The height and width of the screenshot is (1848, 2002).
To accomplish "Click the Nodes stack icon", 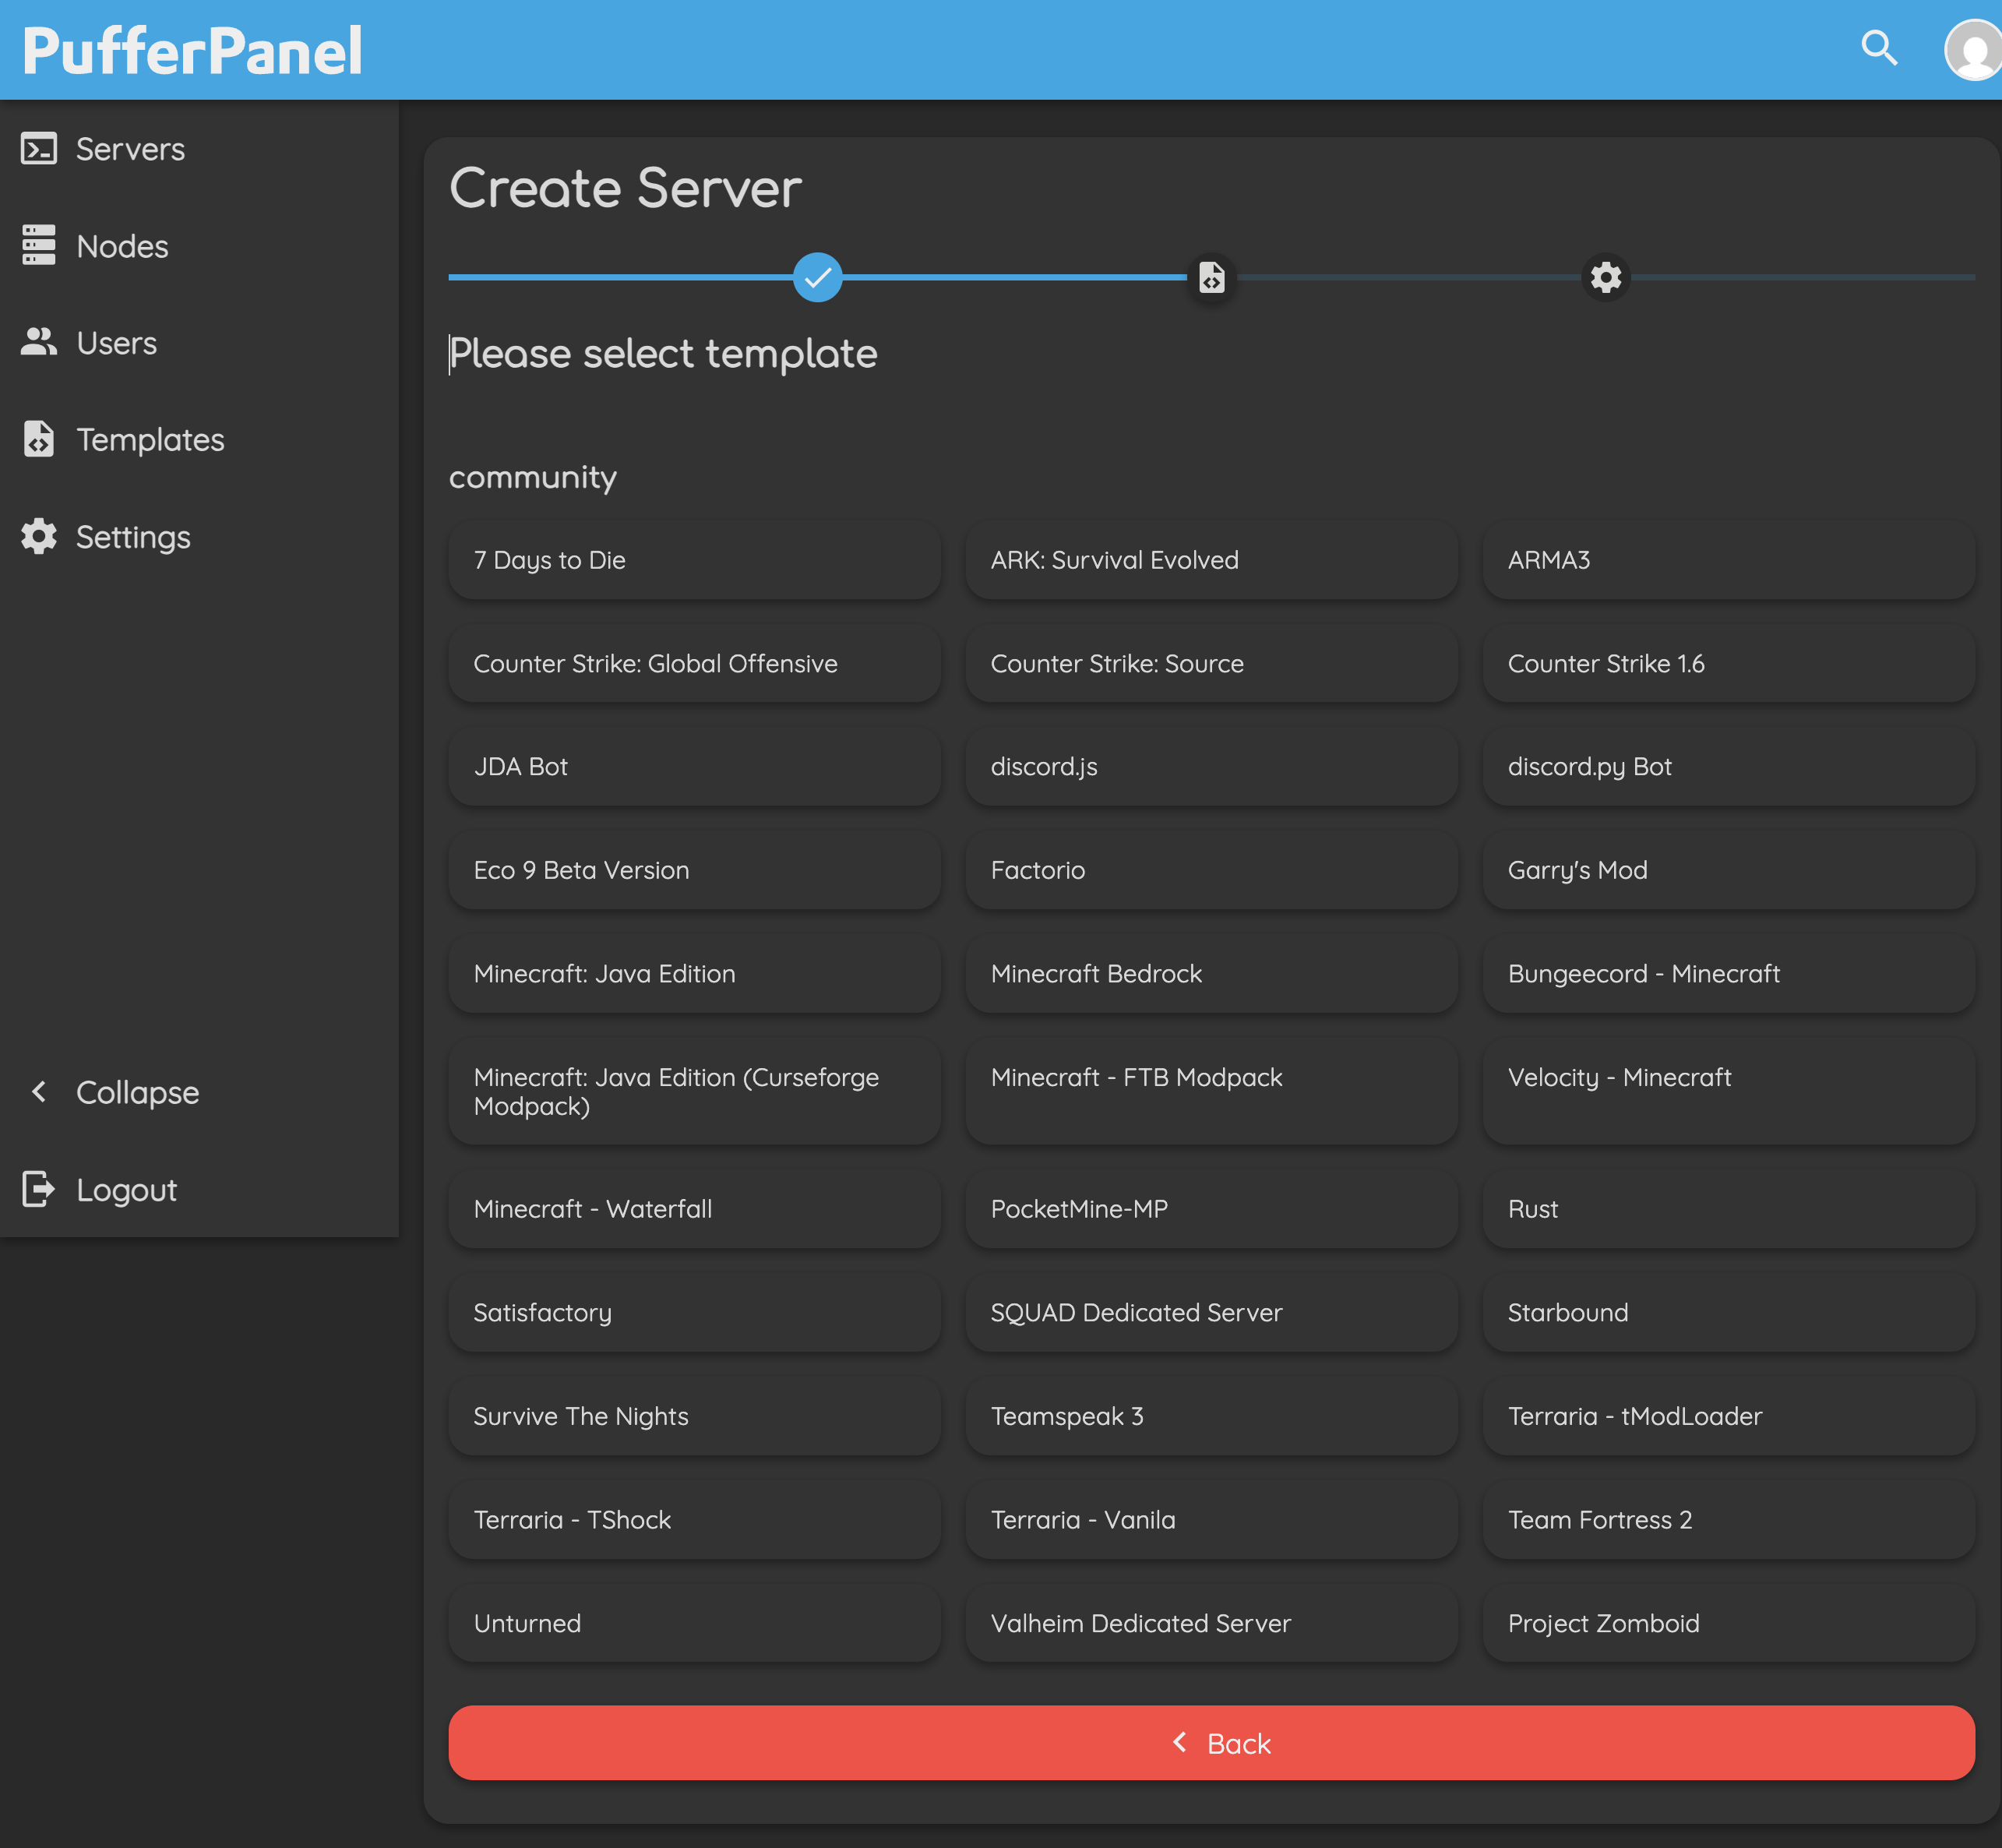I will pos(39,246).
